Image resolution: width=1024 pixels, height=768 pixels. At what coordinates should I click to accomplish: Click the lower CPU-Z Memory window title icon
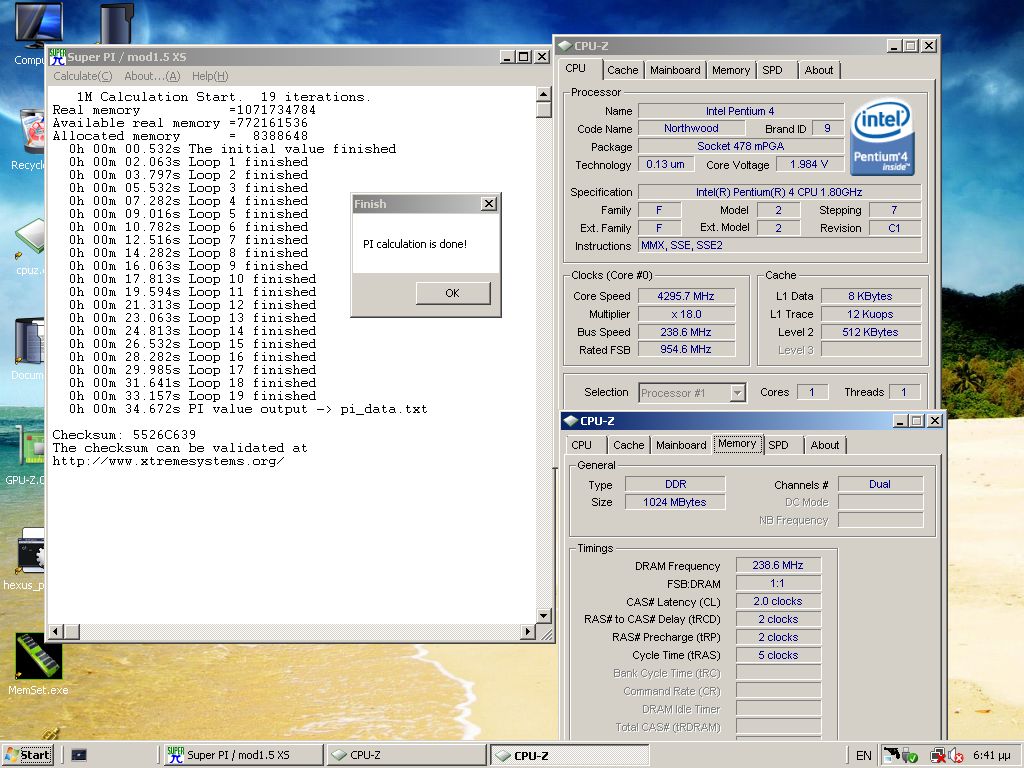(571, 421)
